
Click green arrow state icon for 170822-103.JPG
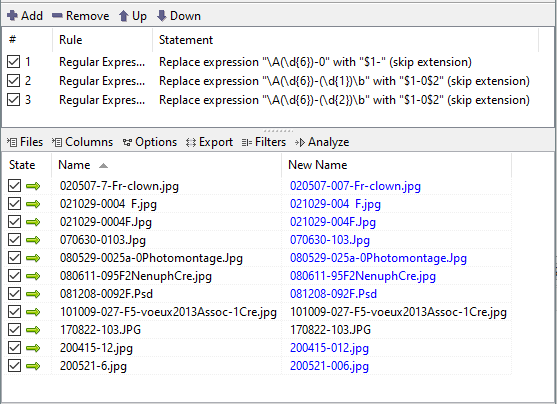33,330
